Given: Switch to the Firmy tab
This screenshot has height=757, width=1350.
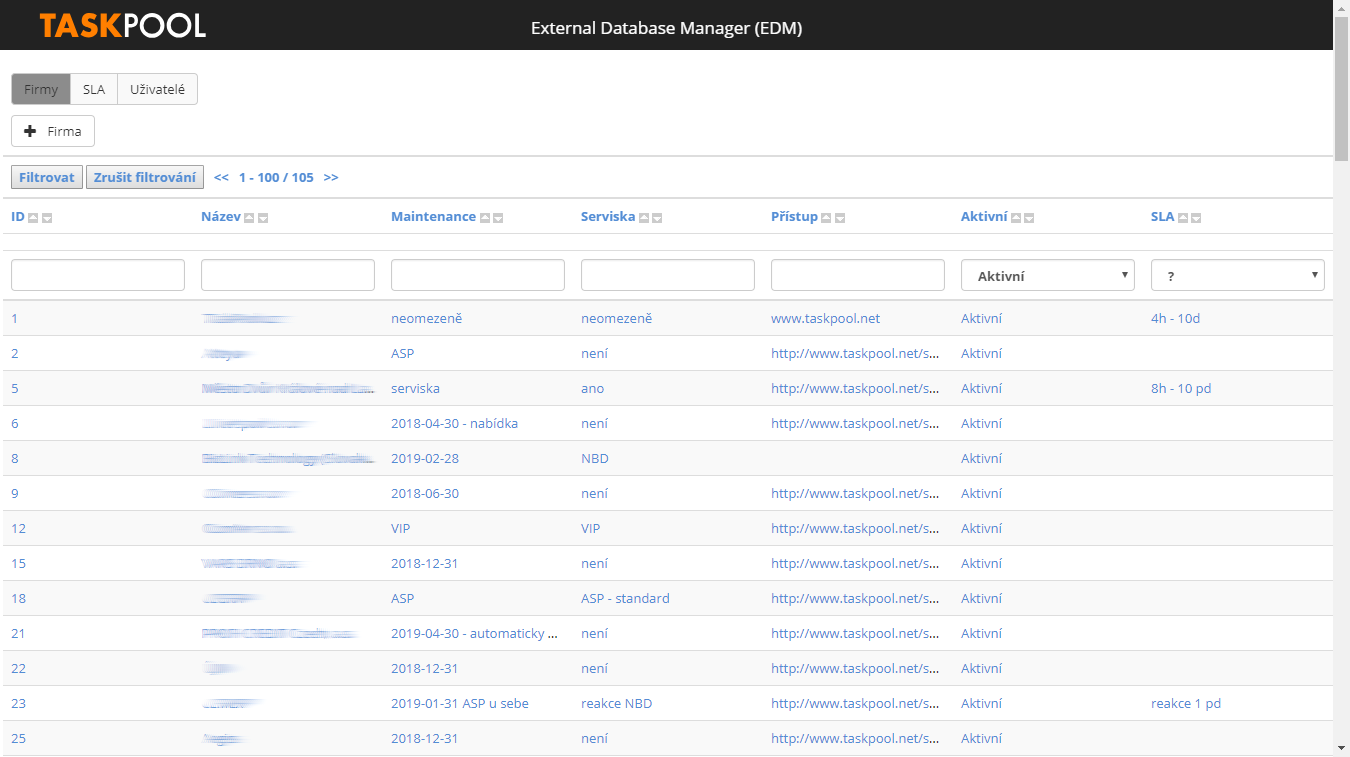Looking at the screenshot, I should click(41, 89).
